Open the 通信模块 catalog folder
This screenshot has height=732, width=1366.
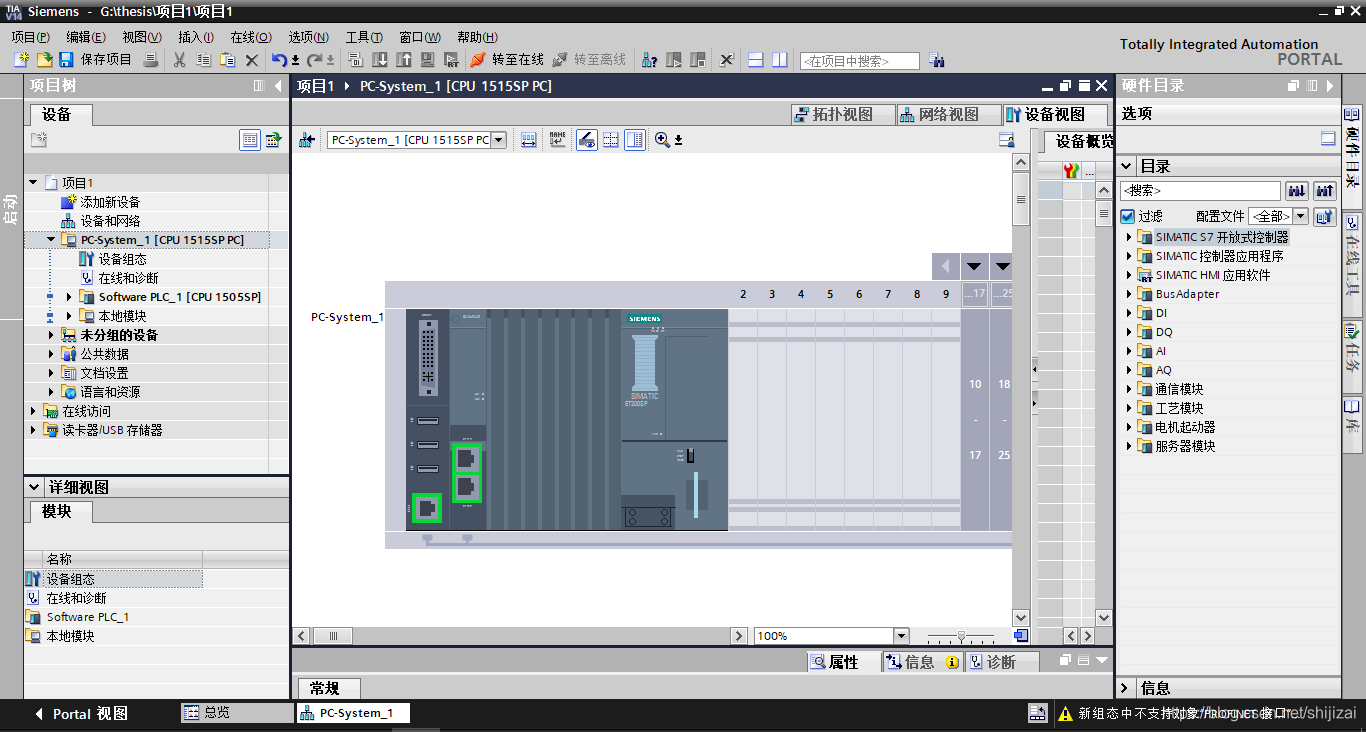point(1178,389)
